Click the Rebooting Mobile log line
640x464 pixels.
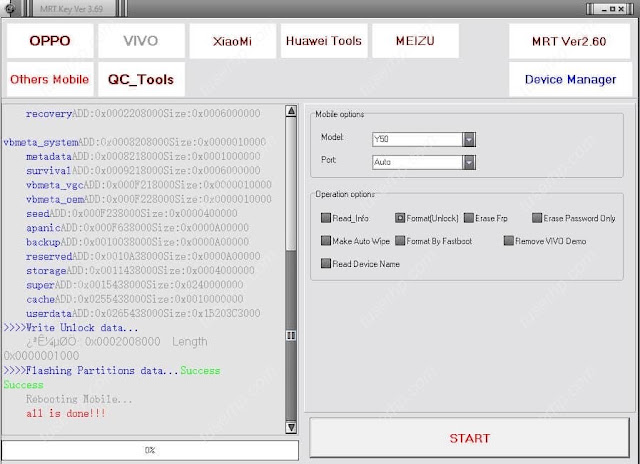coord(79,399)
